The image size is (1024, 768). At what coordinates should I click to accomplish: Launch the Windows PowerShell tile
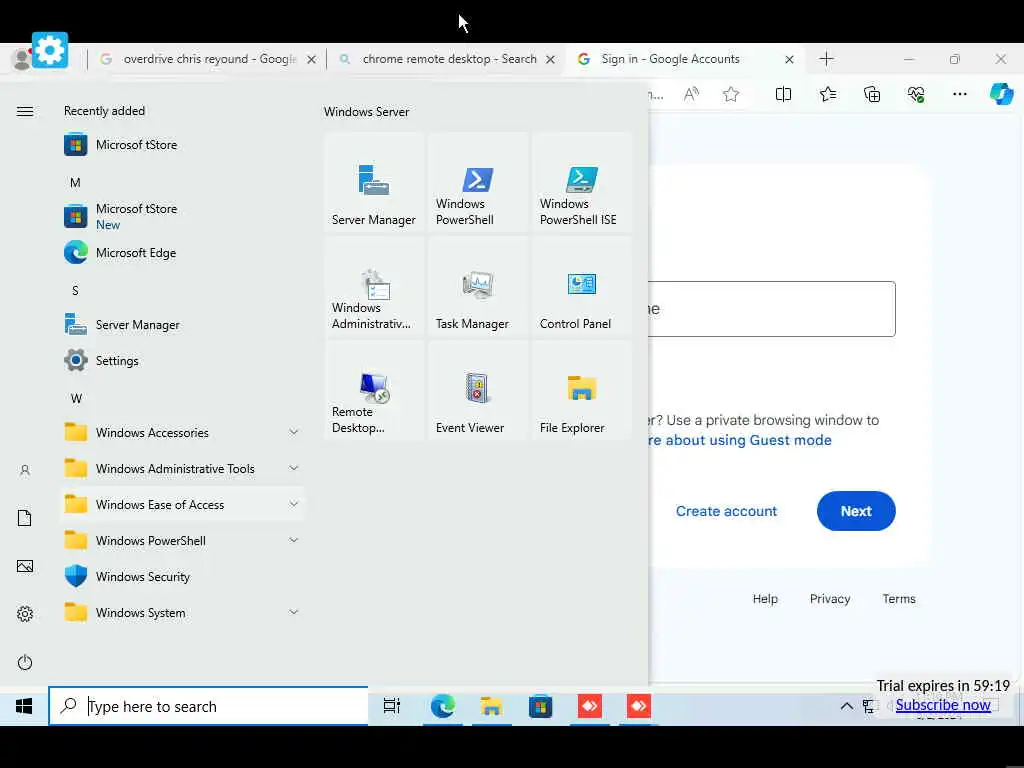[477, 183]
